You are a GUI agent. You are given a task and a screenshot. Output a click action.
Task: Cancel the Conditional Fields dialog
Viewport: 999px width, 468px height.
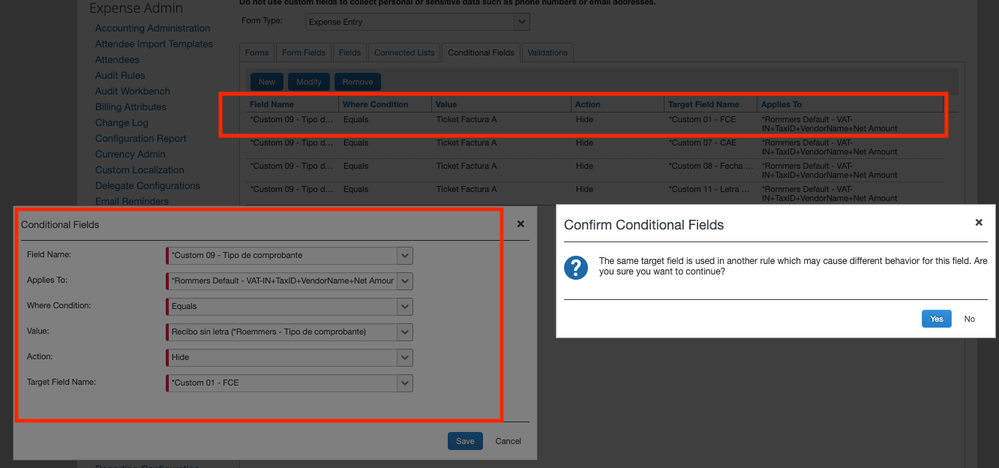click(508, 441)
